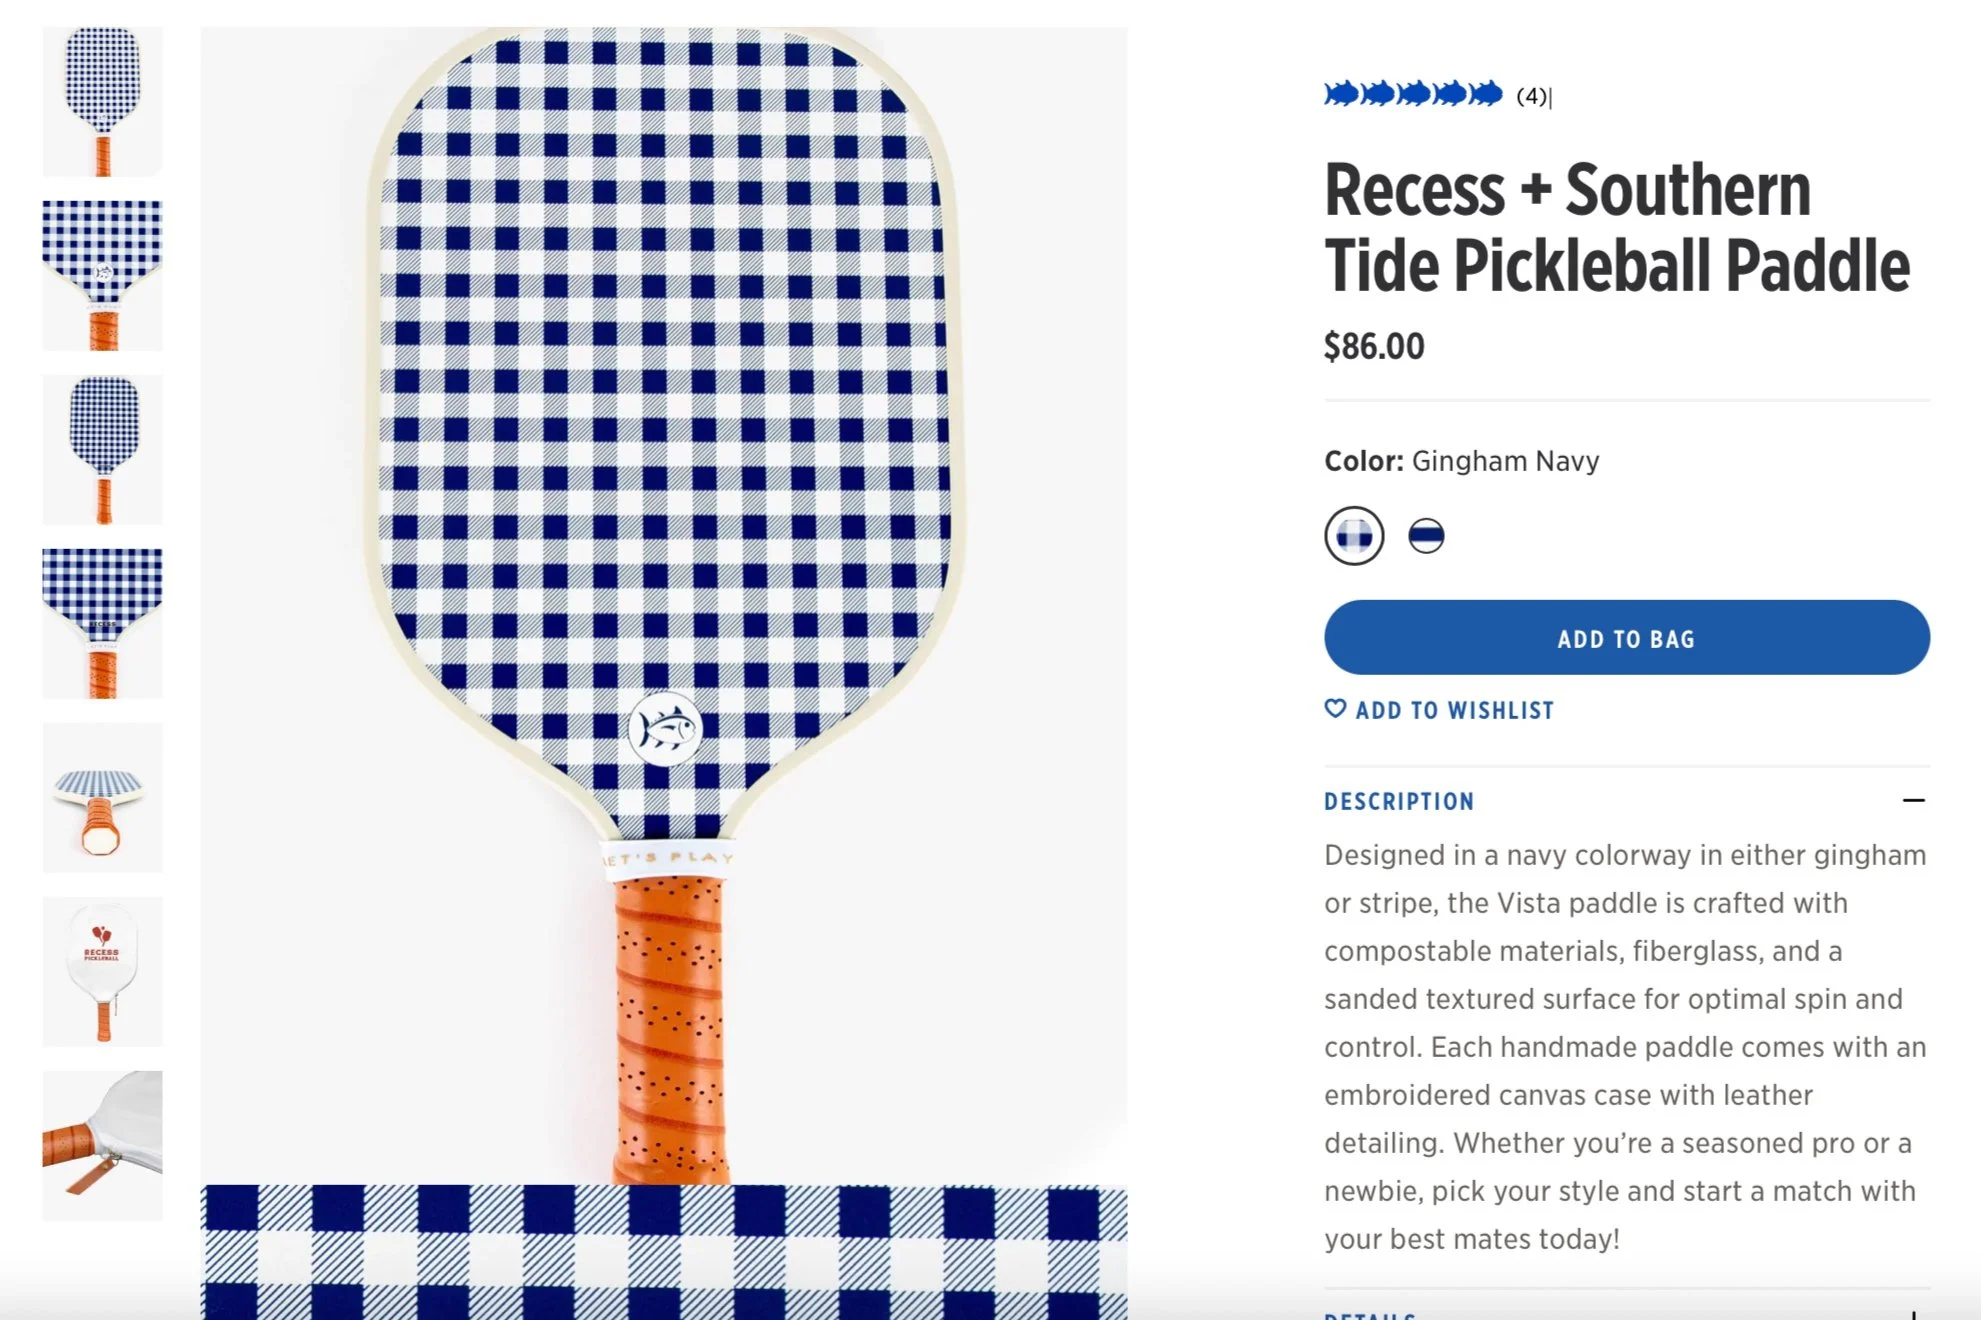Click the third fish rating icon
The image size is (1981, 1320).
coord(1414,94)
